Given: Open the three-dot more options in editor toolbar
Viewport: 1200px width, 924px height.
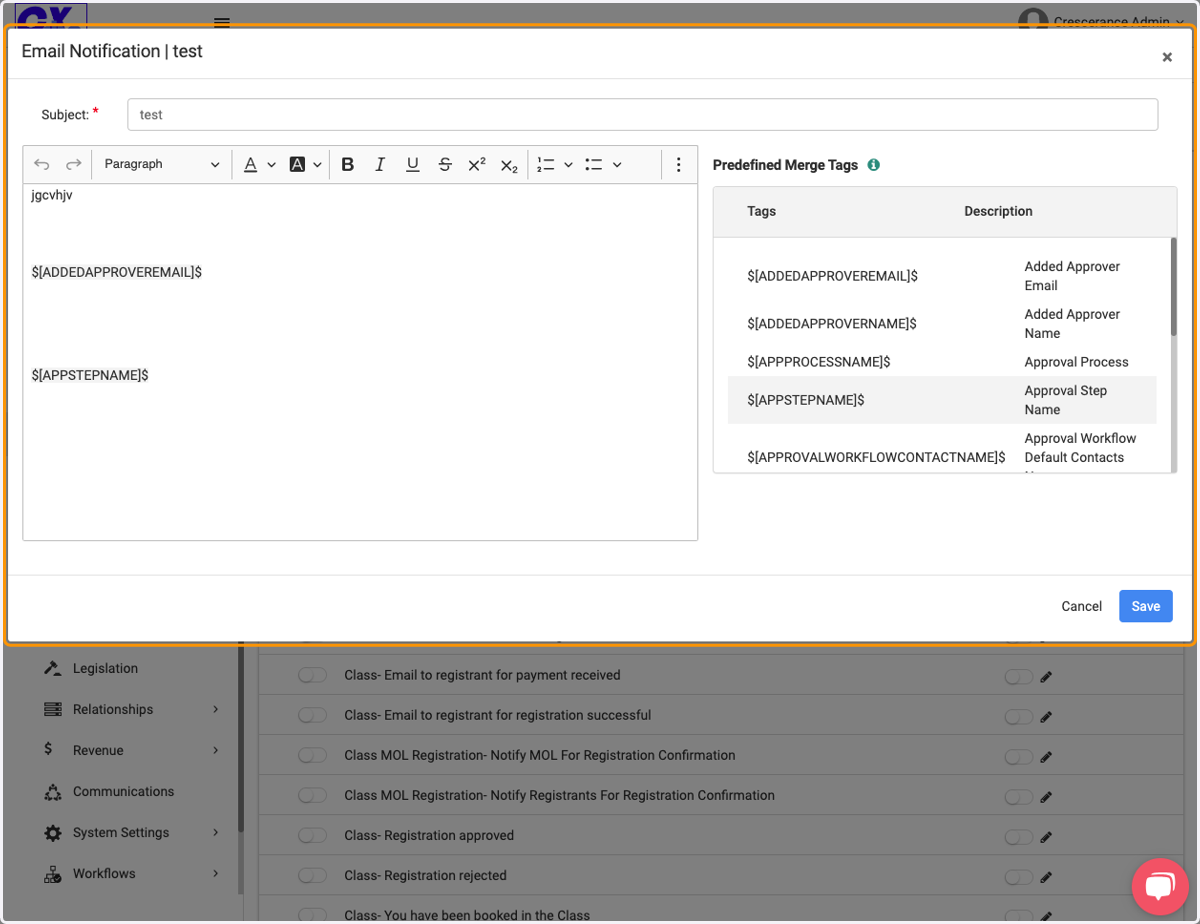Looking at the screenshot, I should click(678, 164).
